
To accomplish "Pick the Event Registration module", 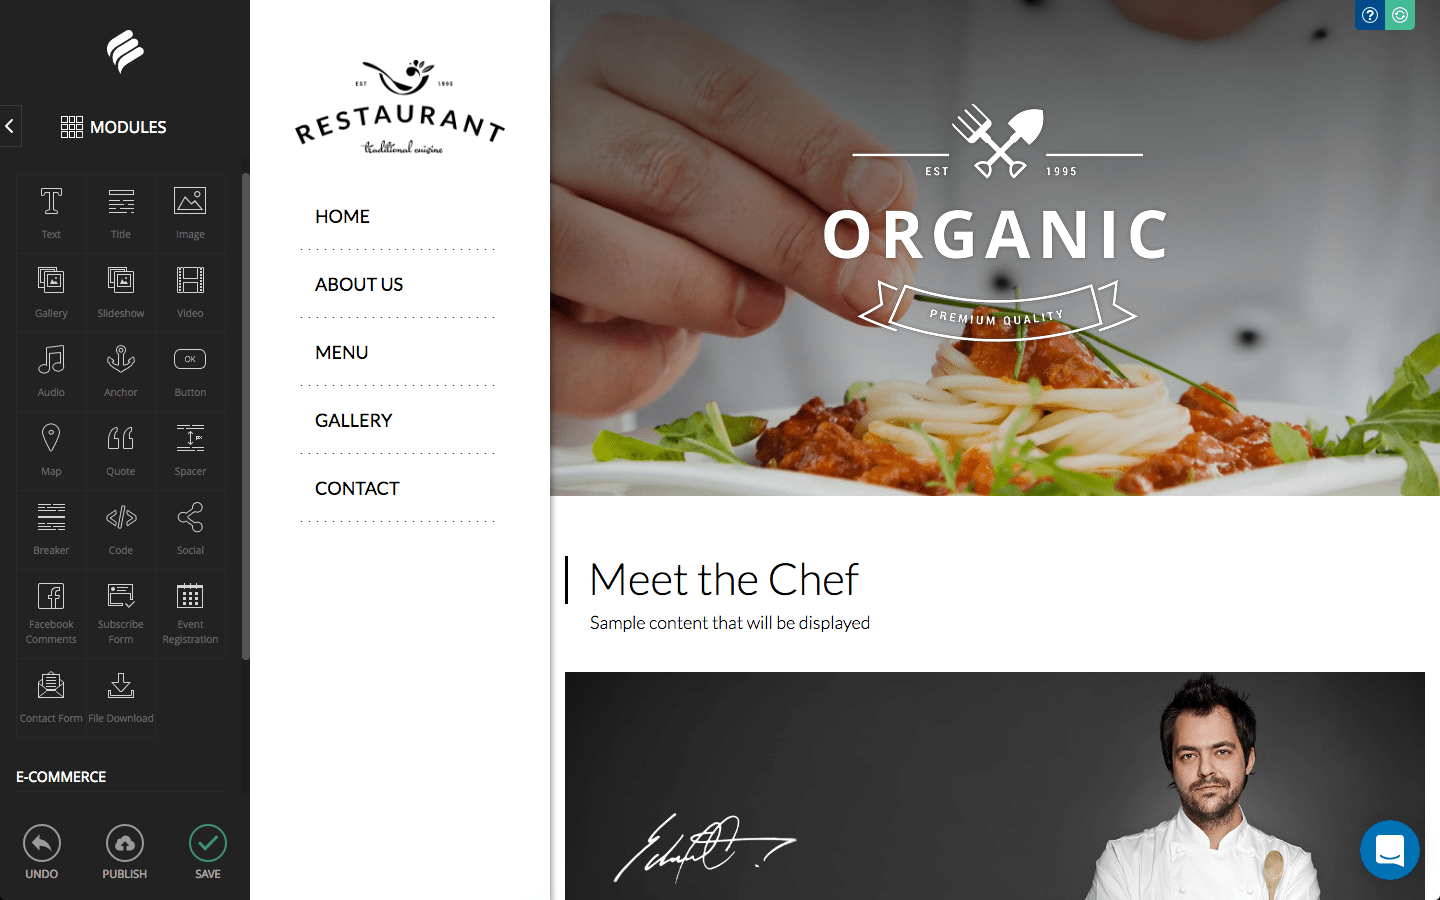I will click(190, 613).
